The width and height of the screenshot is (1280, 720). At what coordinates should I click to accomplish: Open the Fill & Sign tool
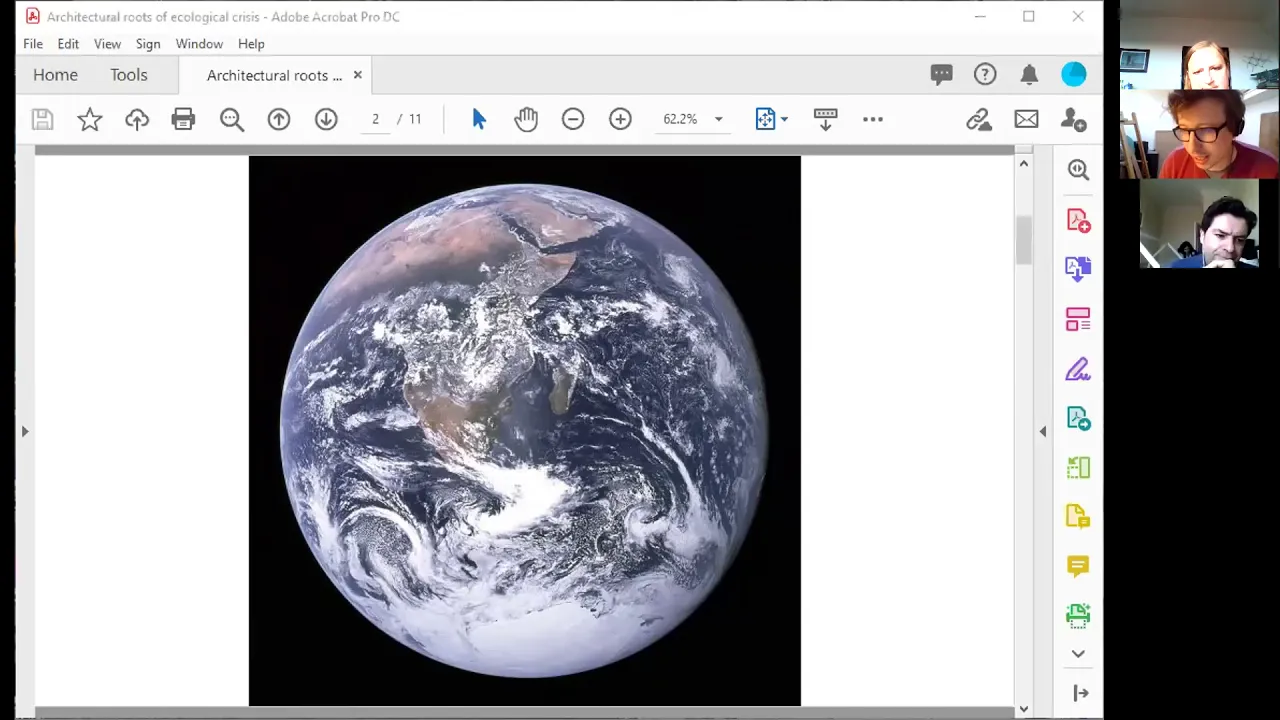1078,369
